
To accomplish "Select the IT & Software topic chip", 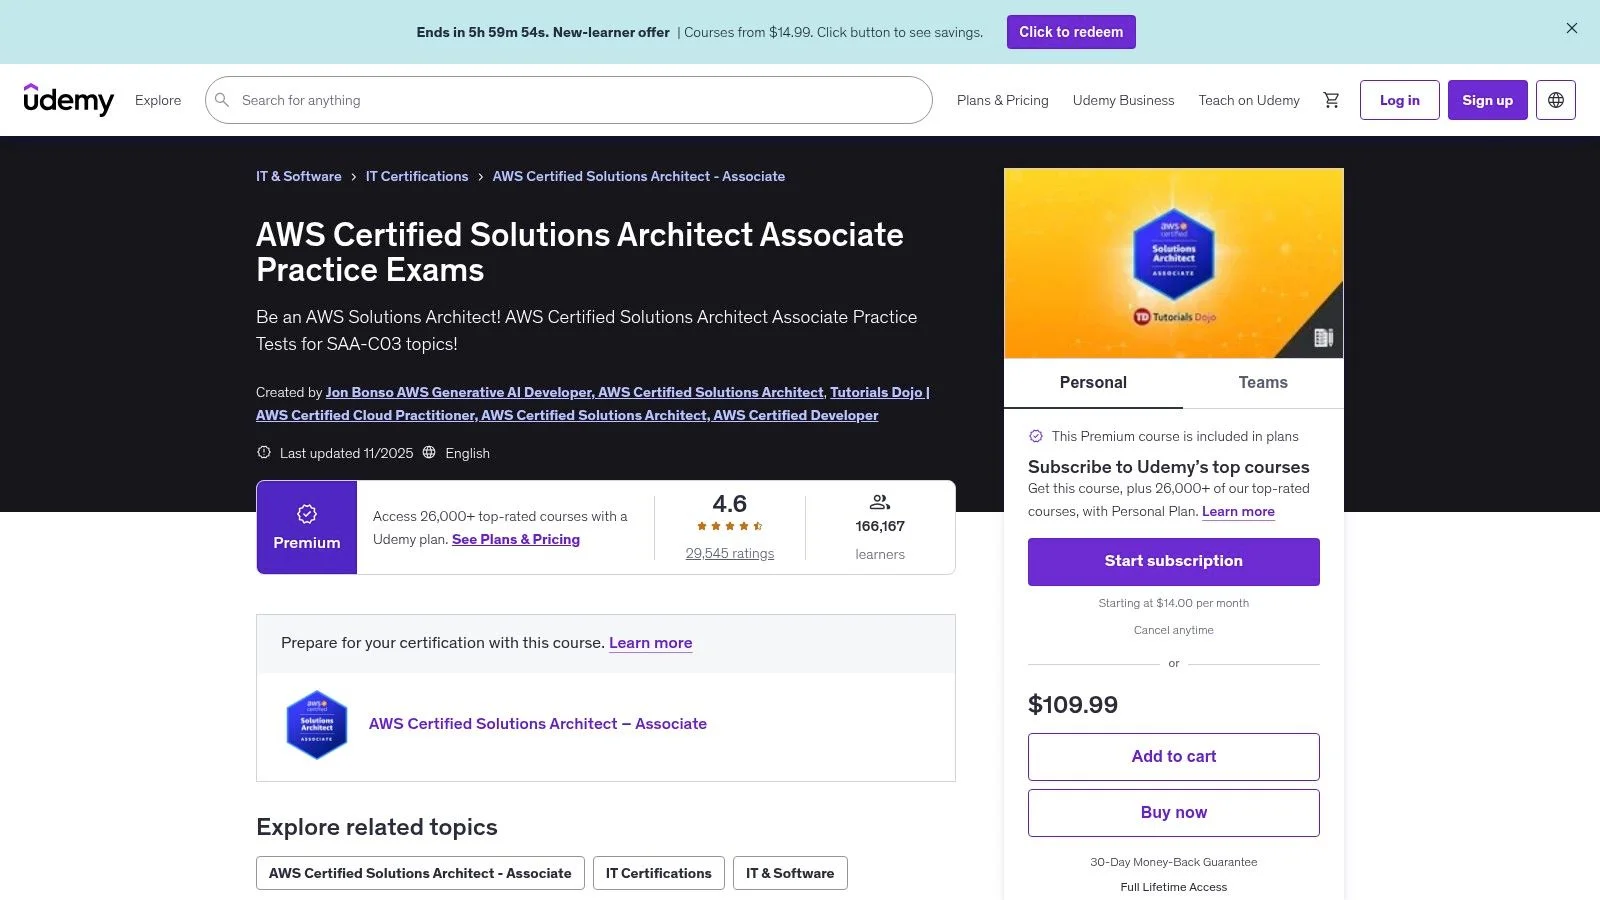I will 790,873.
